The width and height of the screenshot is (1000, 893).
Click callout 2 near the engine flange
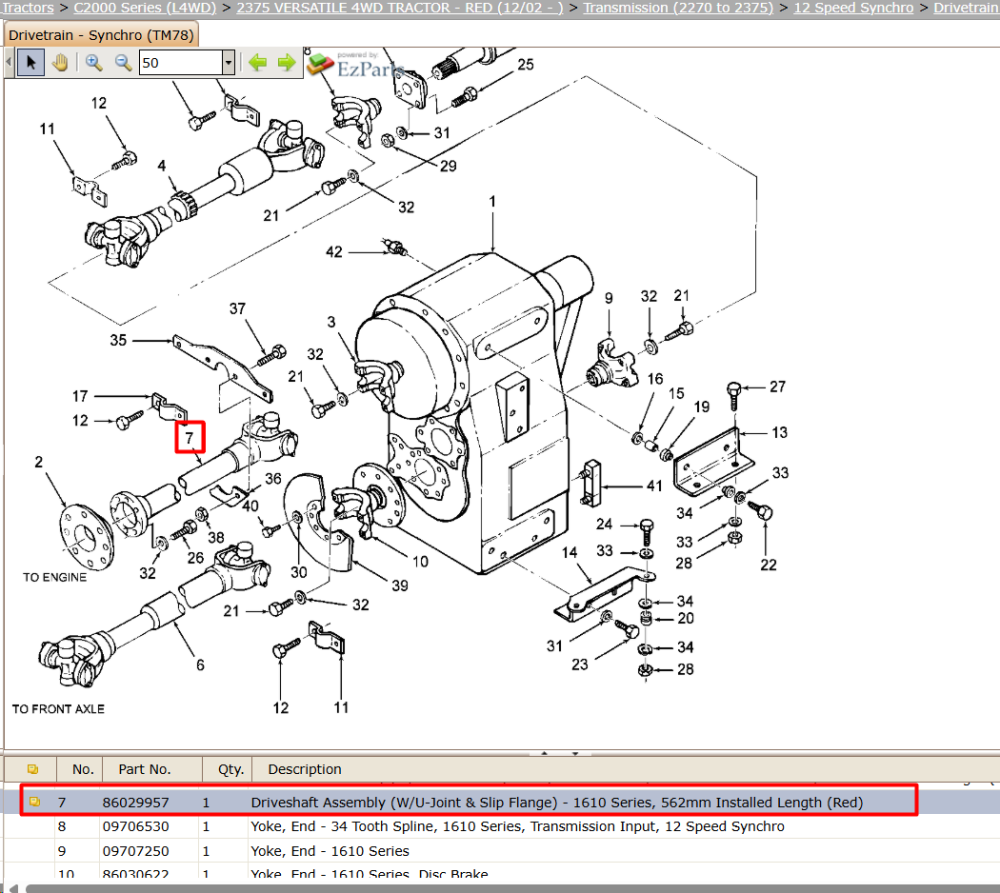point(39,462)
